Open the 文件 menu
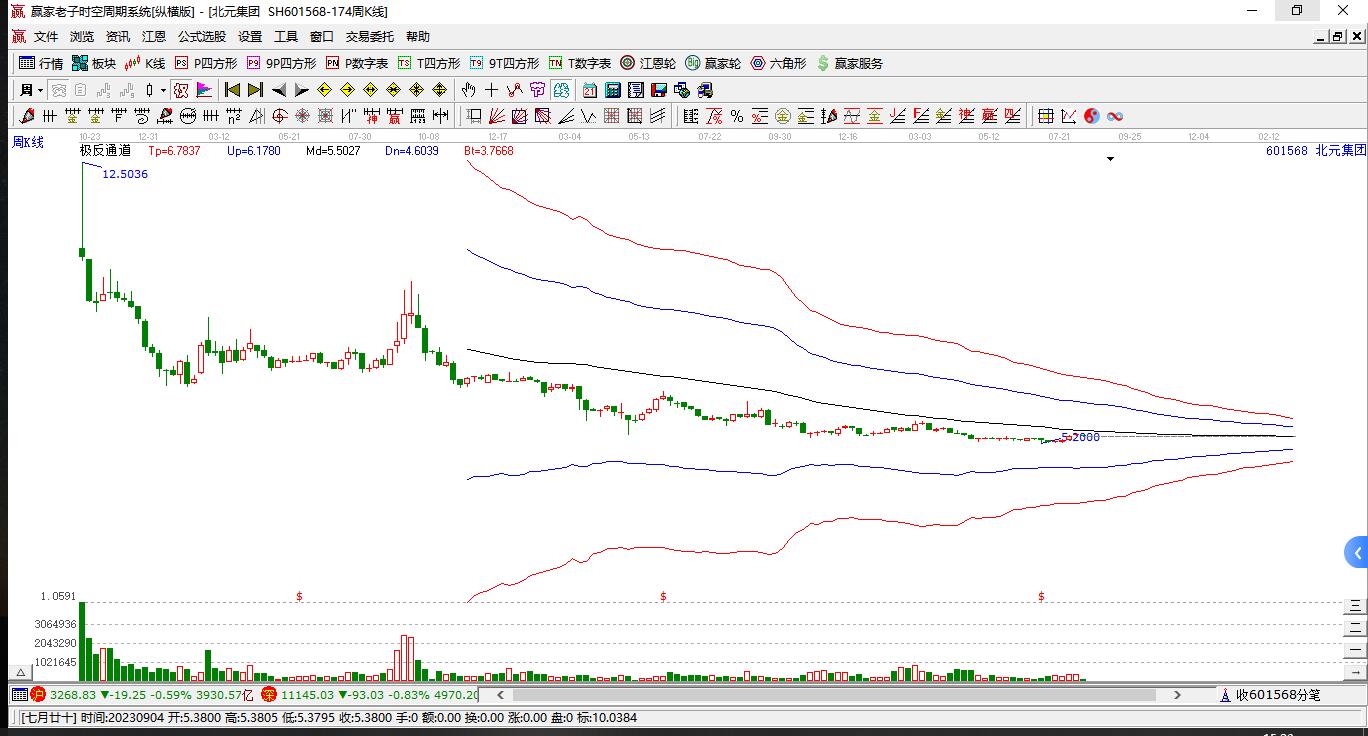Image resolution: width=1368 pixels, height=736 pixels. pyautogui.click(x=46, y=37)
